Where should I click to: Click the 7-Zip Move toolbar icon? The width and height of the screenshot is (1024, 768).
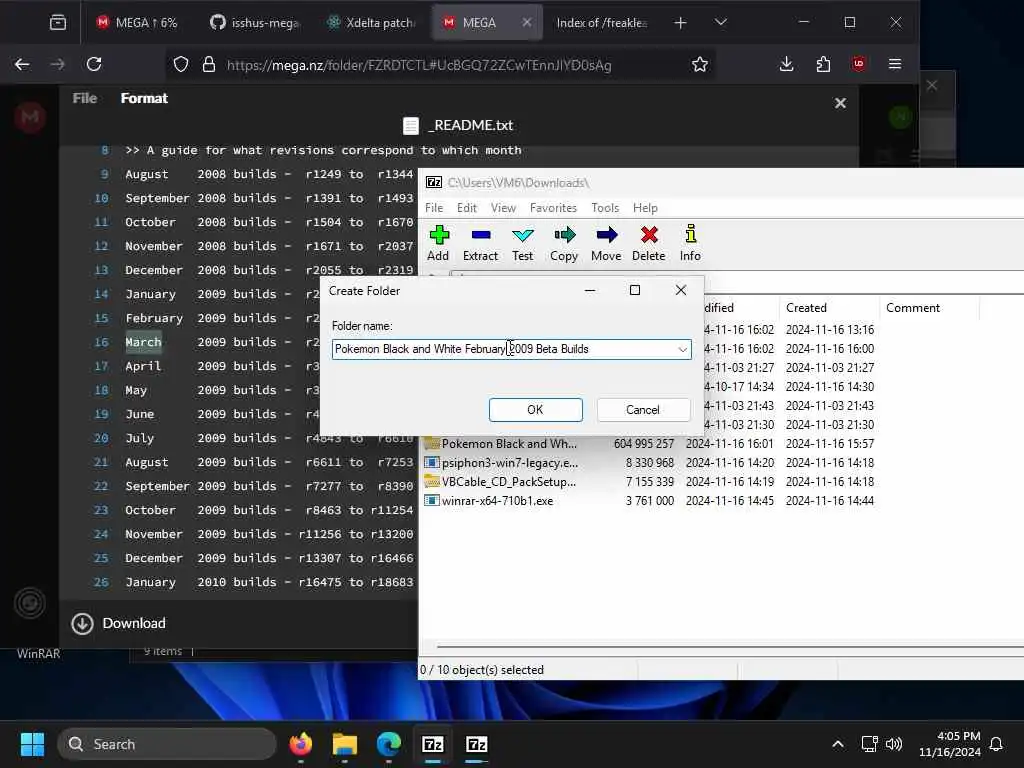coord(606,242)
